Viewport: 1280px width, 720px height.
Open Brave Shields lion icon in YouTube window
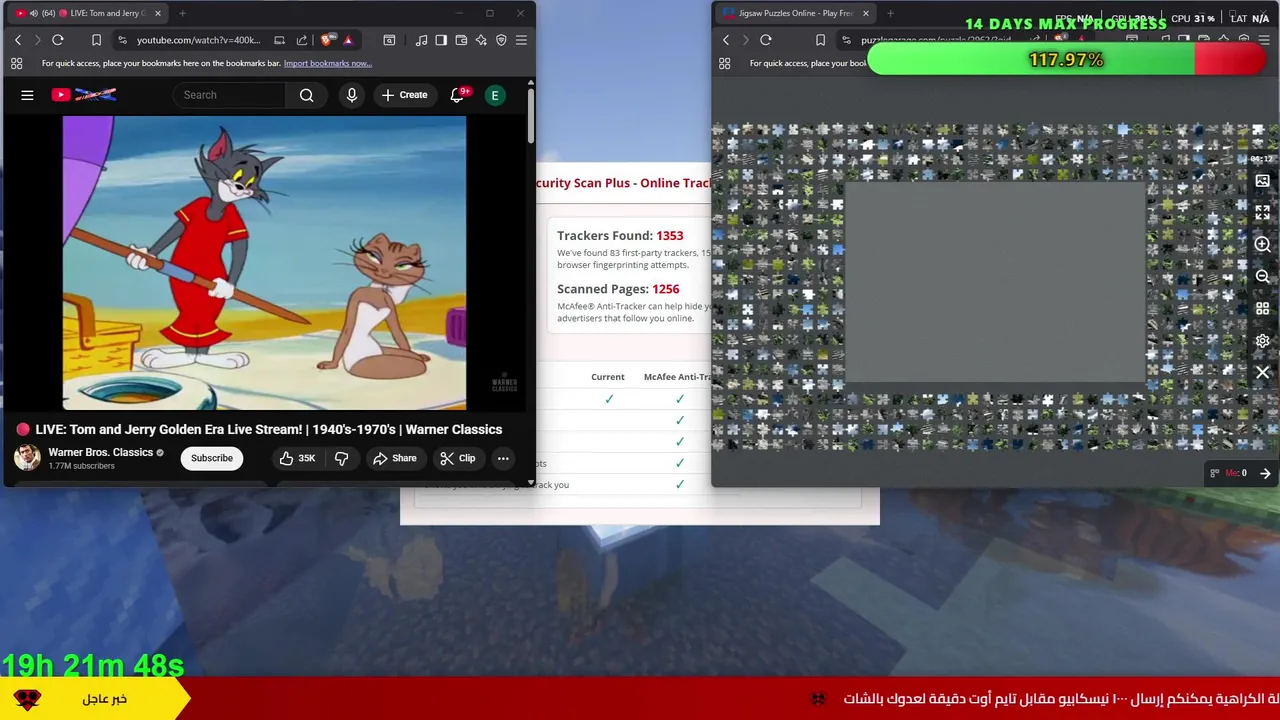pyautogui.click(x=326, y=40)
